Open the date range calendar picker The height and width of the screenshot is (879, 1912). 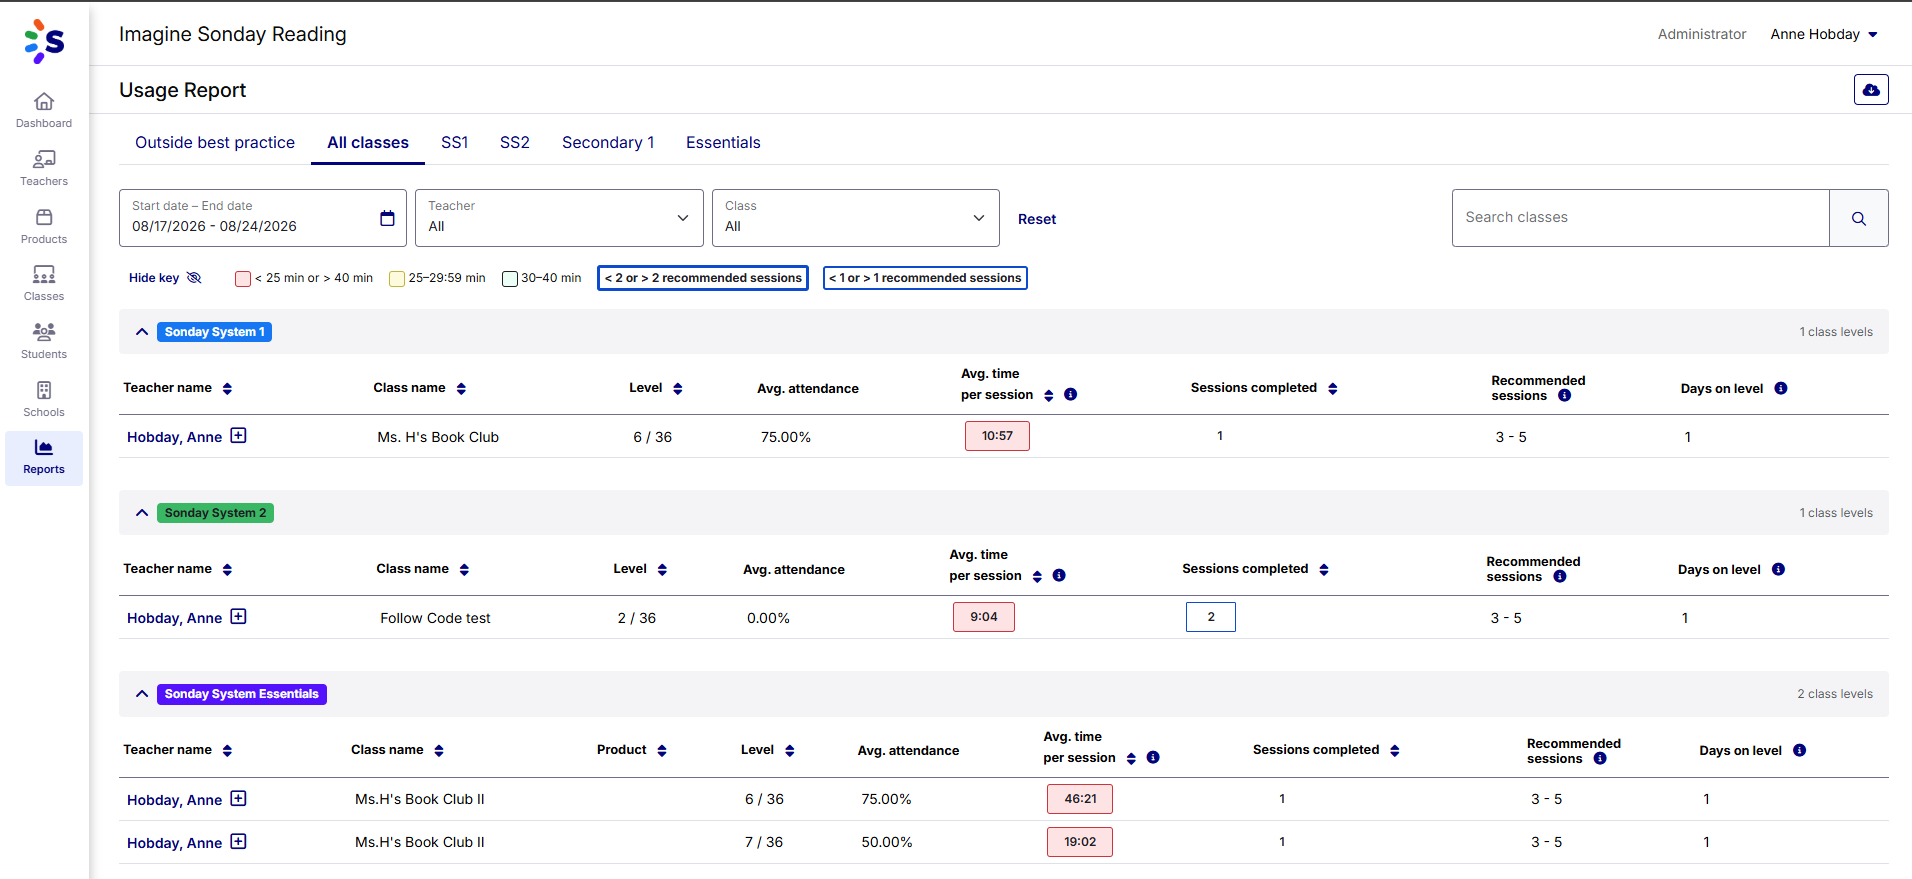tap(388, 218)
